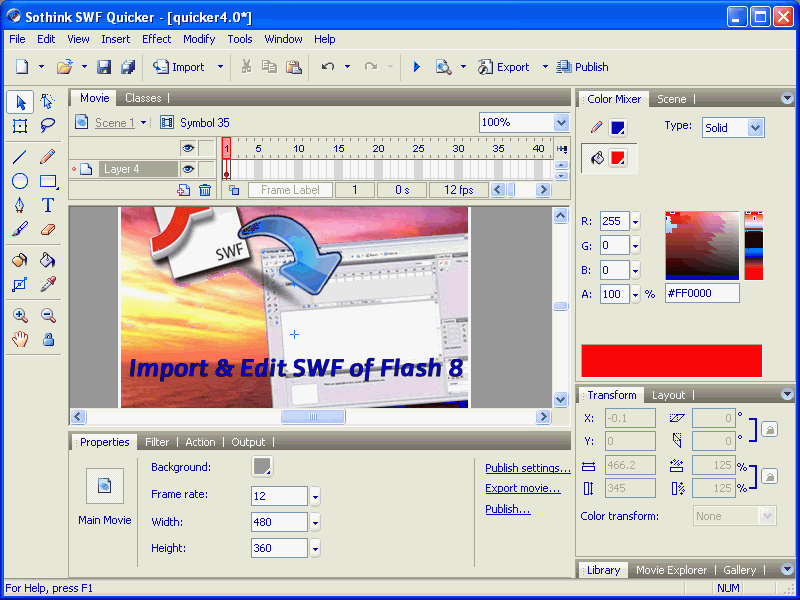This screenshot has width=800, height=600.
Task: Open the Publish settings link
Action: pyautogui.click(x=528, y=468)
